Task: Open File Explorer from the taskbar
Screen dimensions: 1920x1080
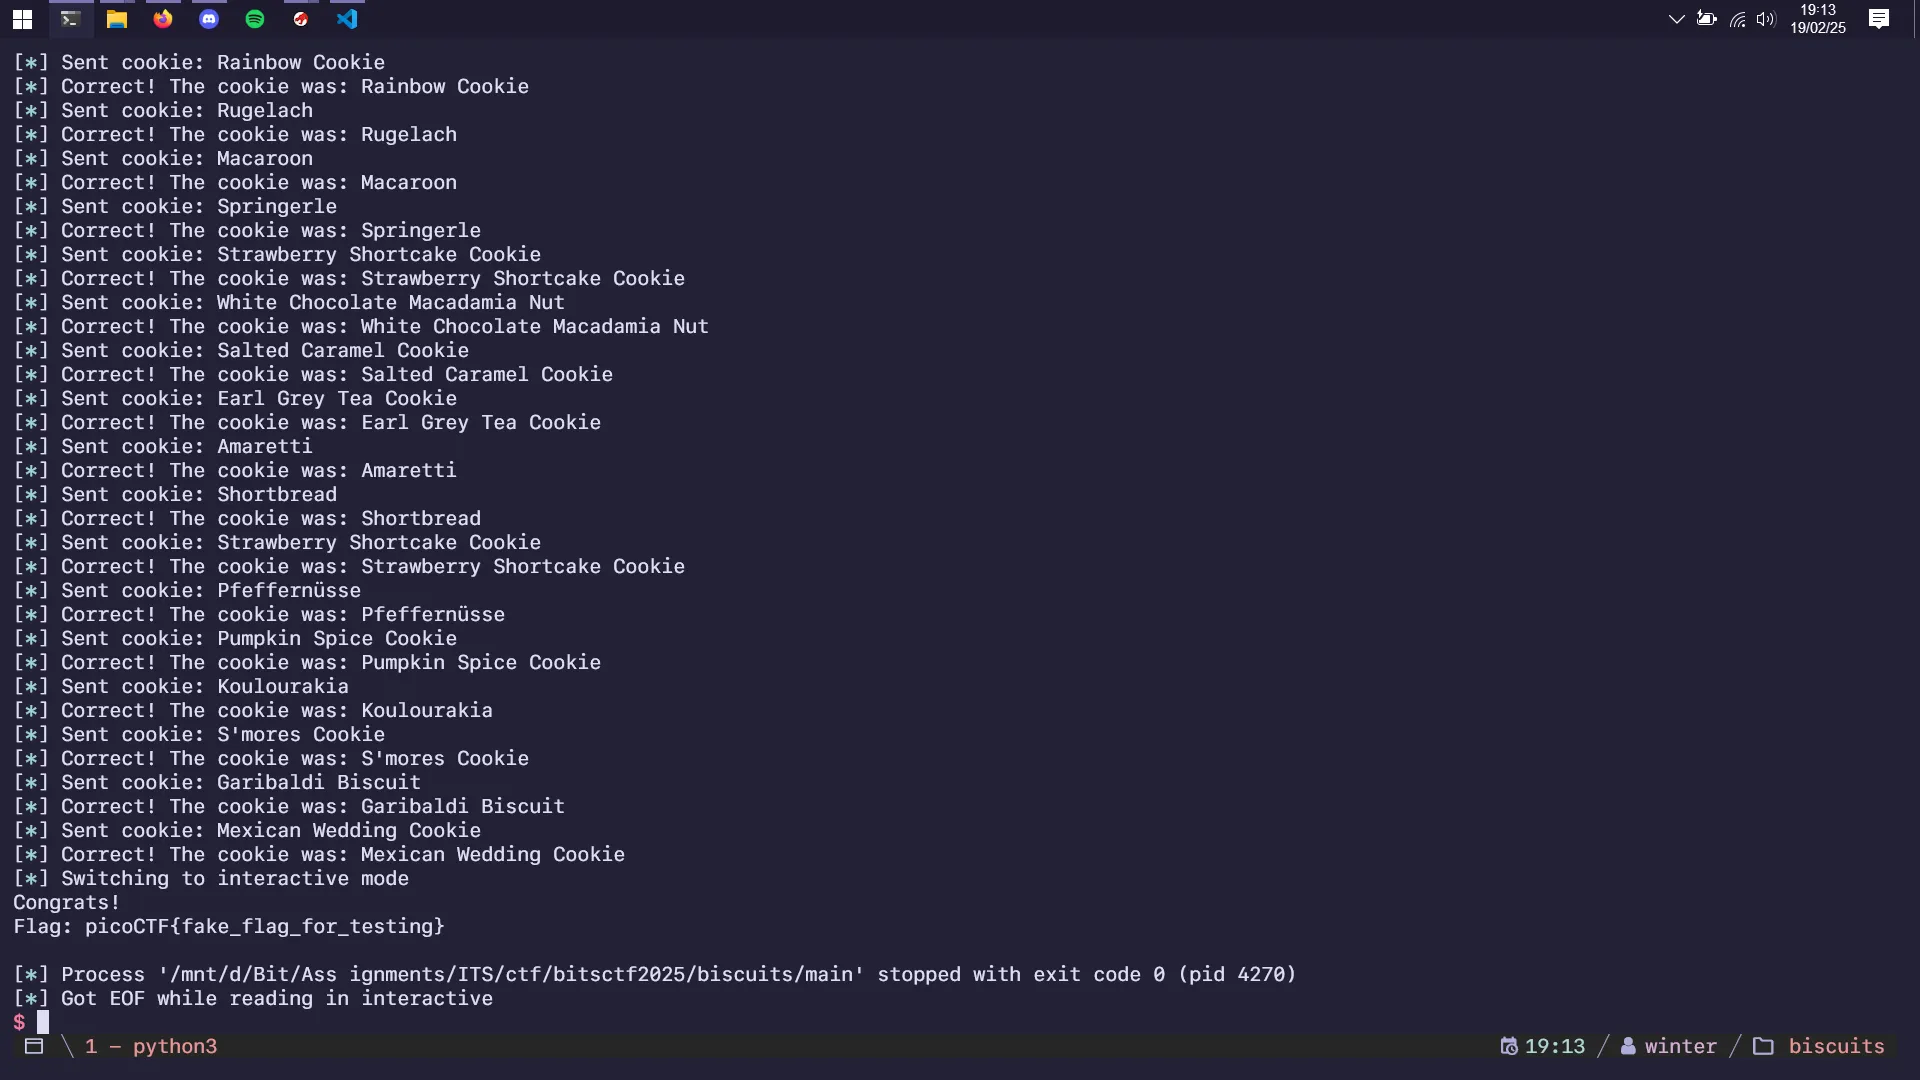Action: pos(117,19)
